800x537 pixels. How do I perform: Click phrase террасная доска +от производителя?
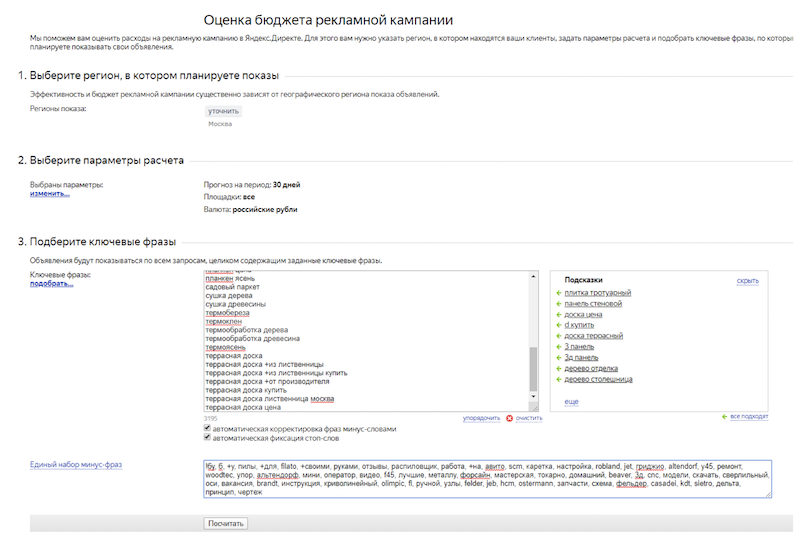click(267, 381)
